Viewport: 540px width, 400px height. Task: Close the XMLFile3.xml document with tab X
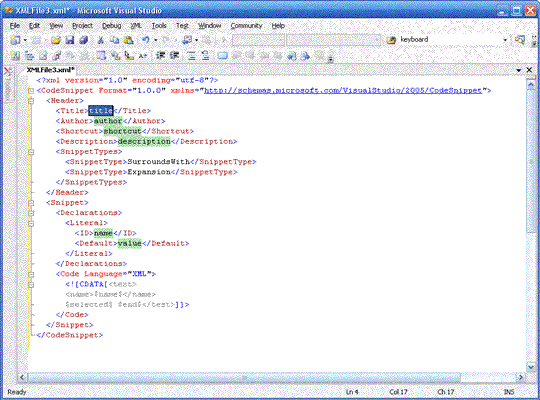point(529,70)
